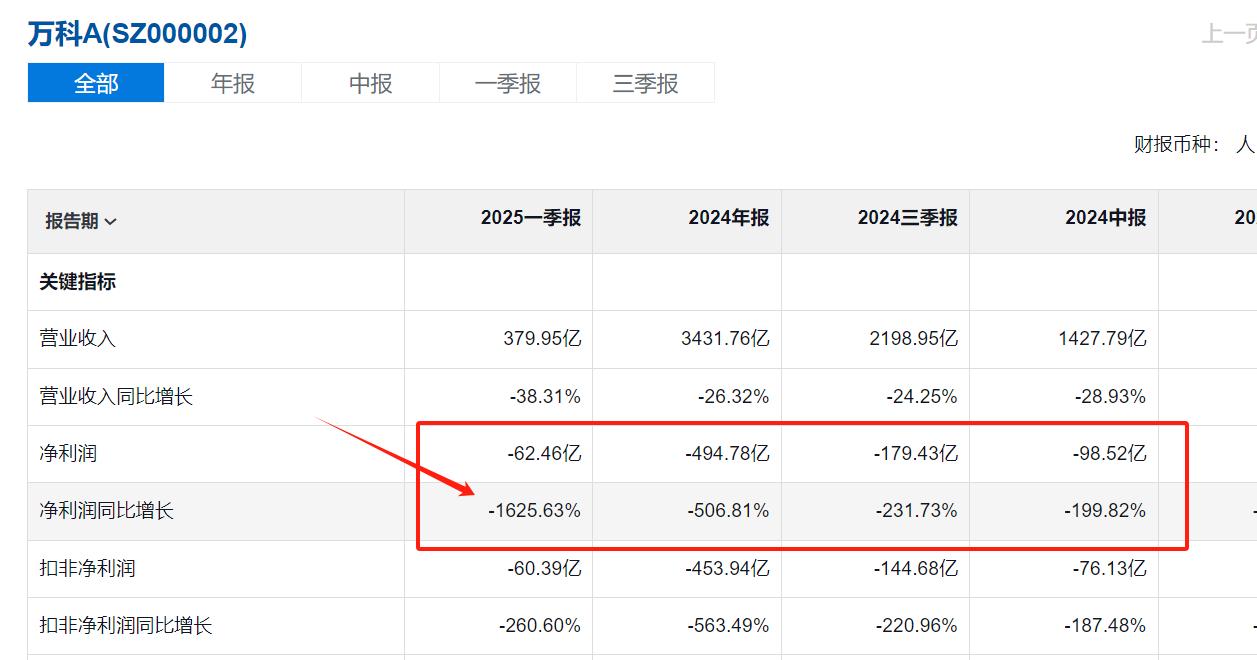This screenshot has width=1257, height=660.
Task: Click the -1625.63% net profit growth cell
Action: pos(534,511)
